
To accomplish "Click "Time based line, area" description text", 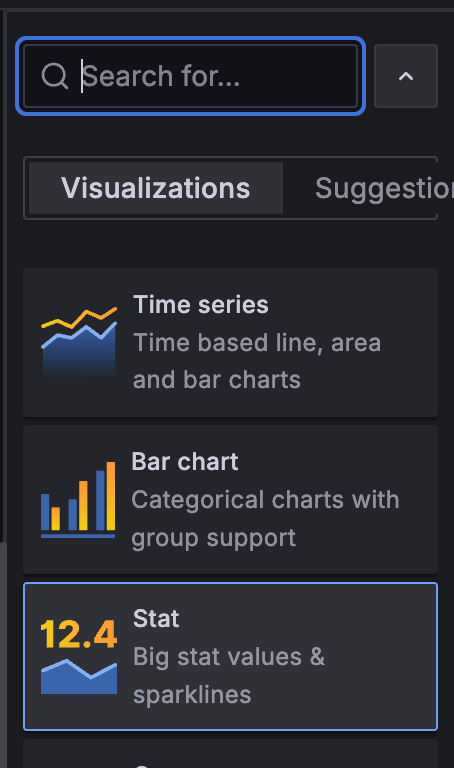I will pos(257,342).
